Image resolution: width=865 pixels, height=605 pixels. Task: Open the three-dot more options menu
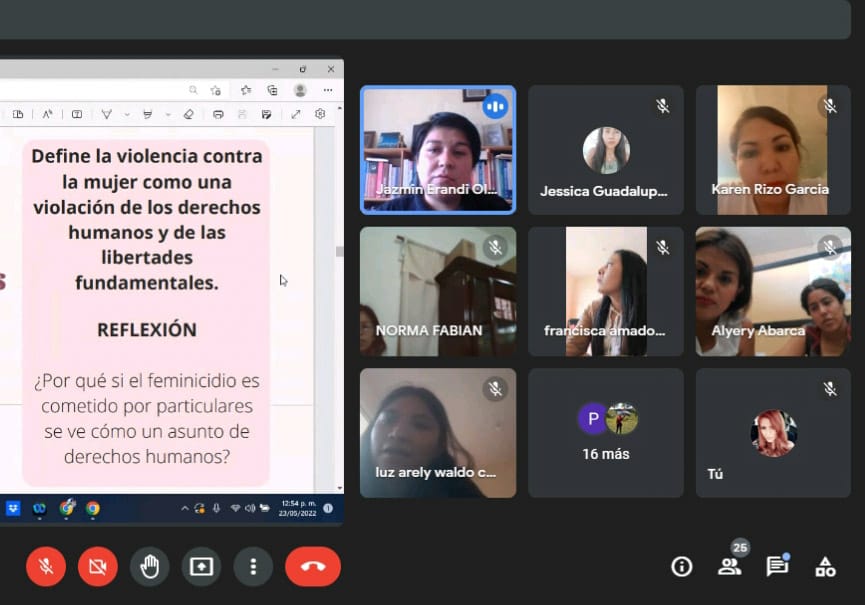[x=253, y=567]
